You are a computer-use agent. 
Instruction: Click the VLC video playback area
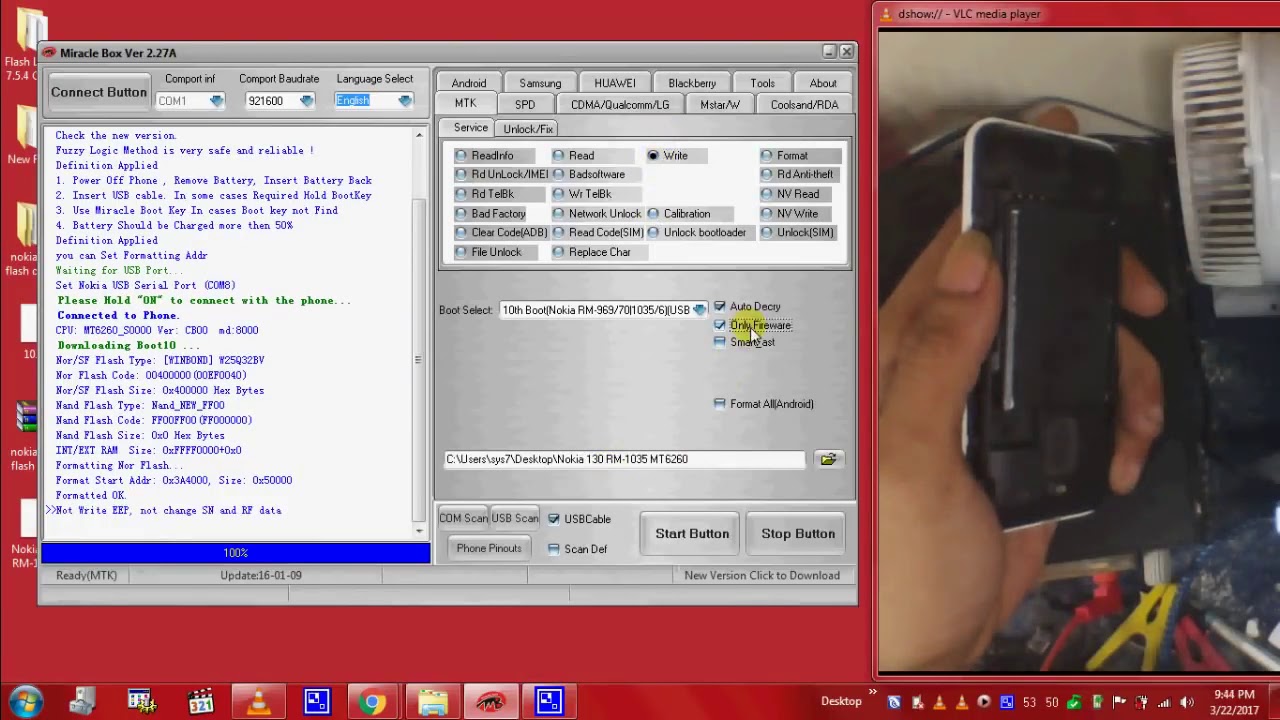pos(1079,351)
